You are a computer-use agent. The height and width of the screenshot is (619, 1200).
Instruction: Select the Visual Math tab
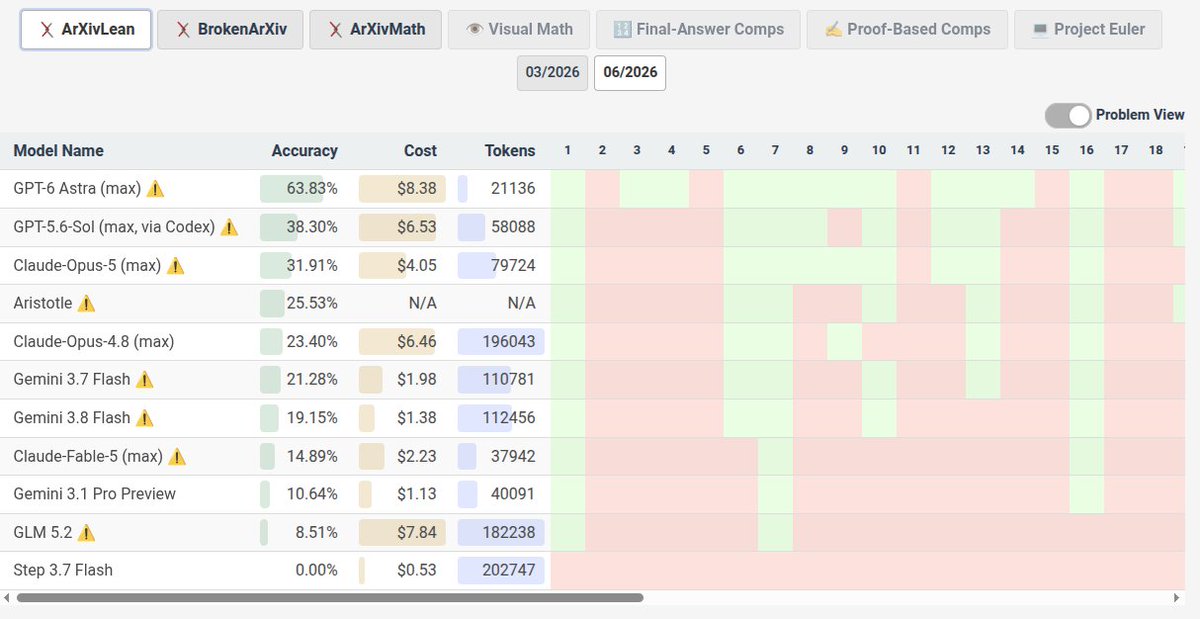pos(518,29)
